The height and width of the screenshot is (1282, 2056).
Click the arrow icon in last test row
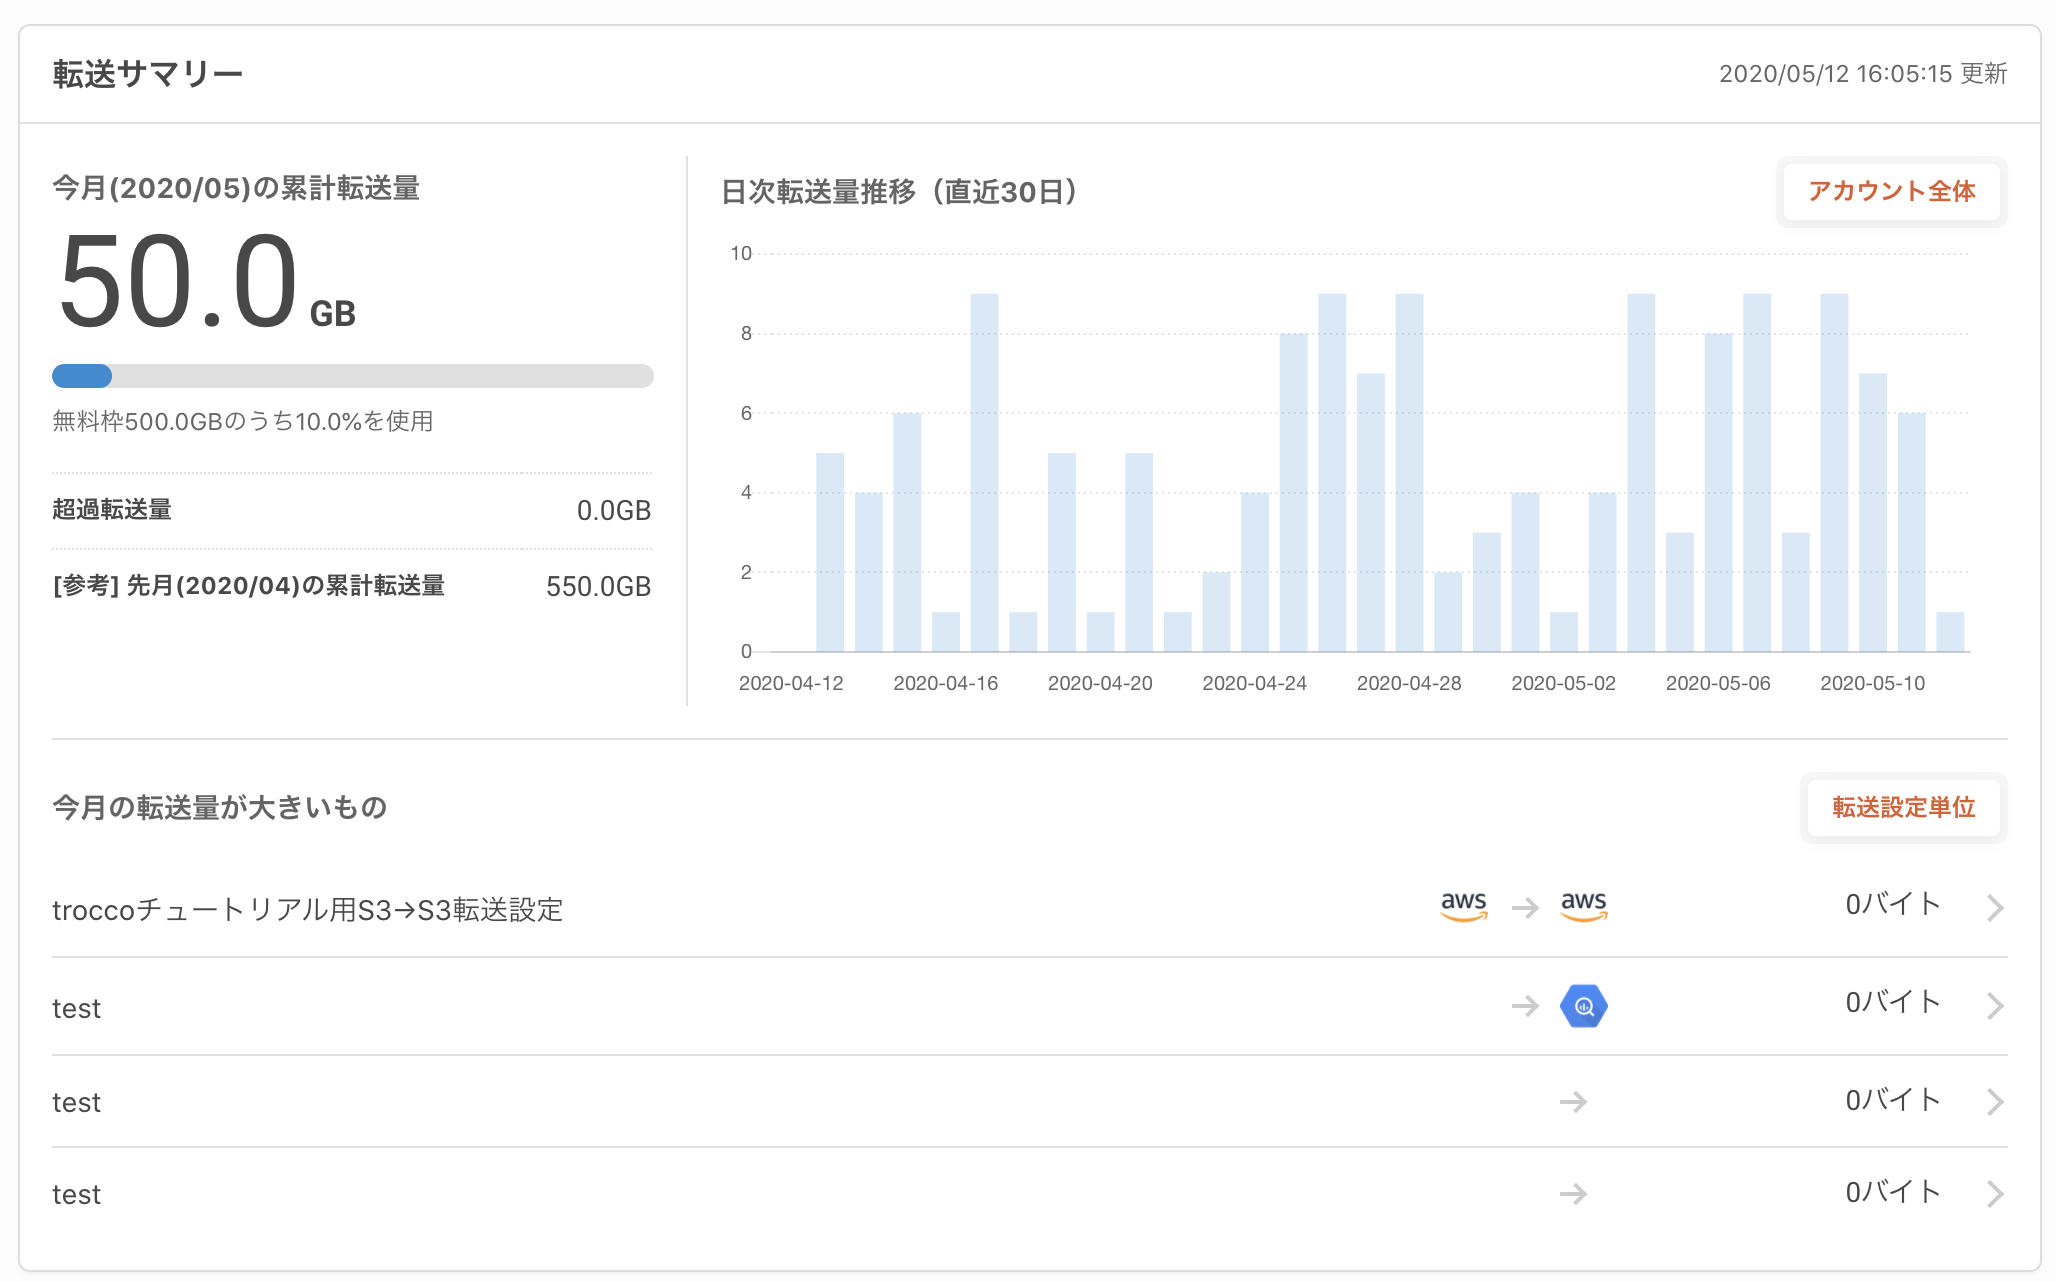click(1572, 1194)
